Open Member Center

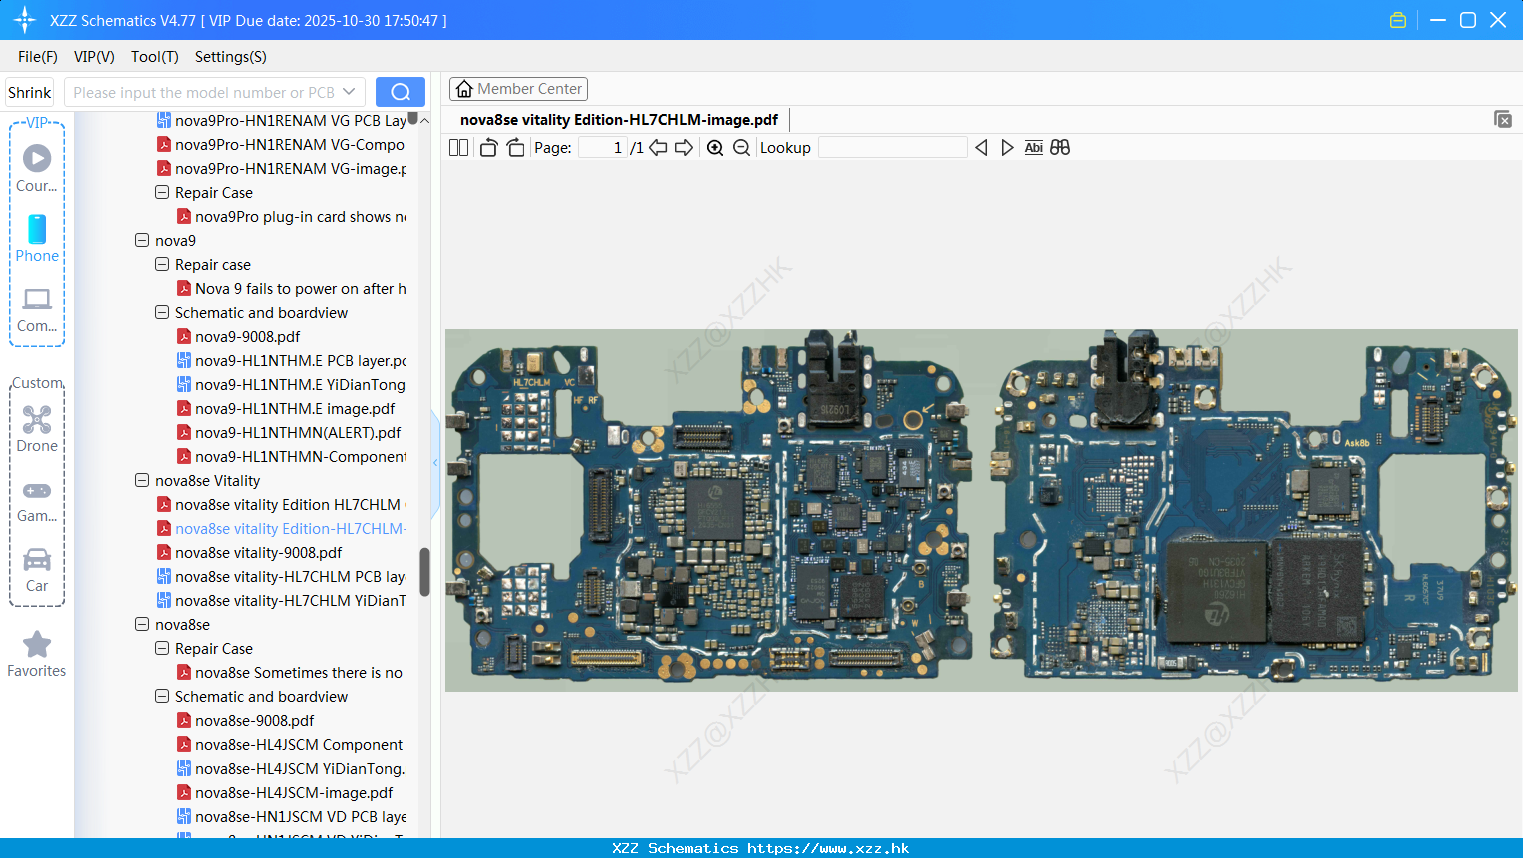518,89
